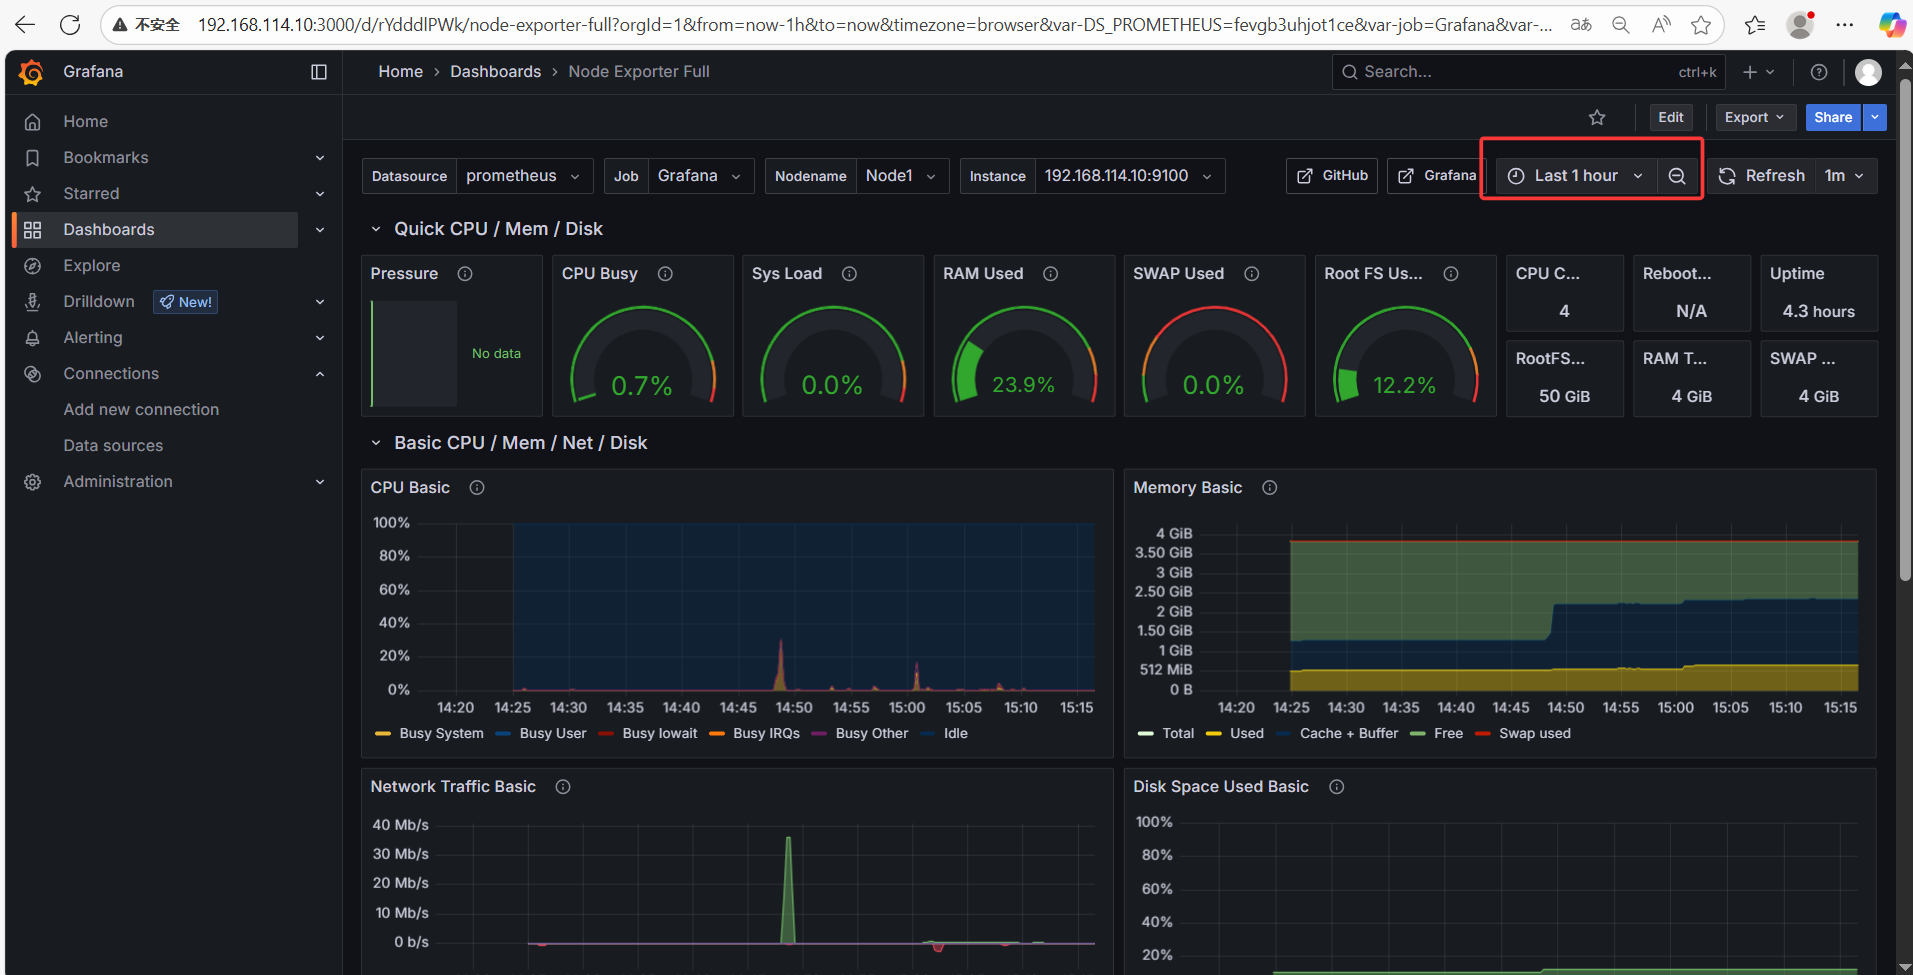Go to Dashboards breadcrumb link
The width and height of the screenshot is (1913, 975).
(495, 72)
